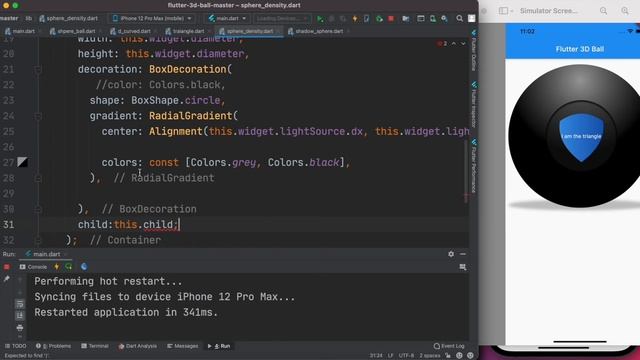The width and height of the screenshot is (640, 360).
Task: Click fold end marker on line 30
Action: coord(38,209)
